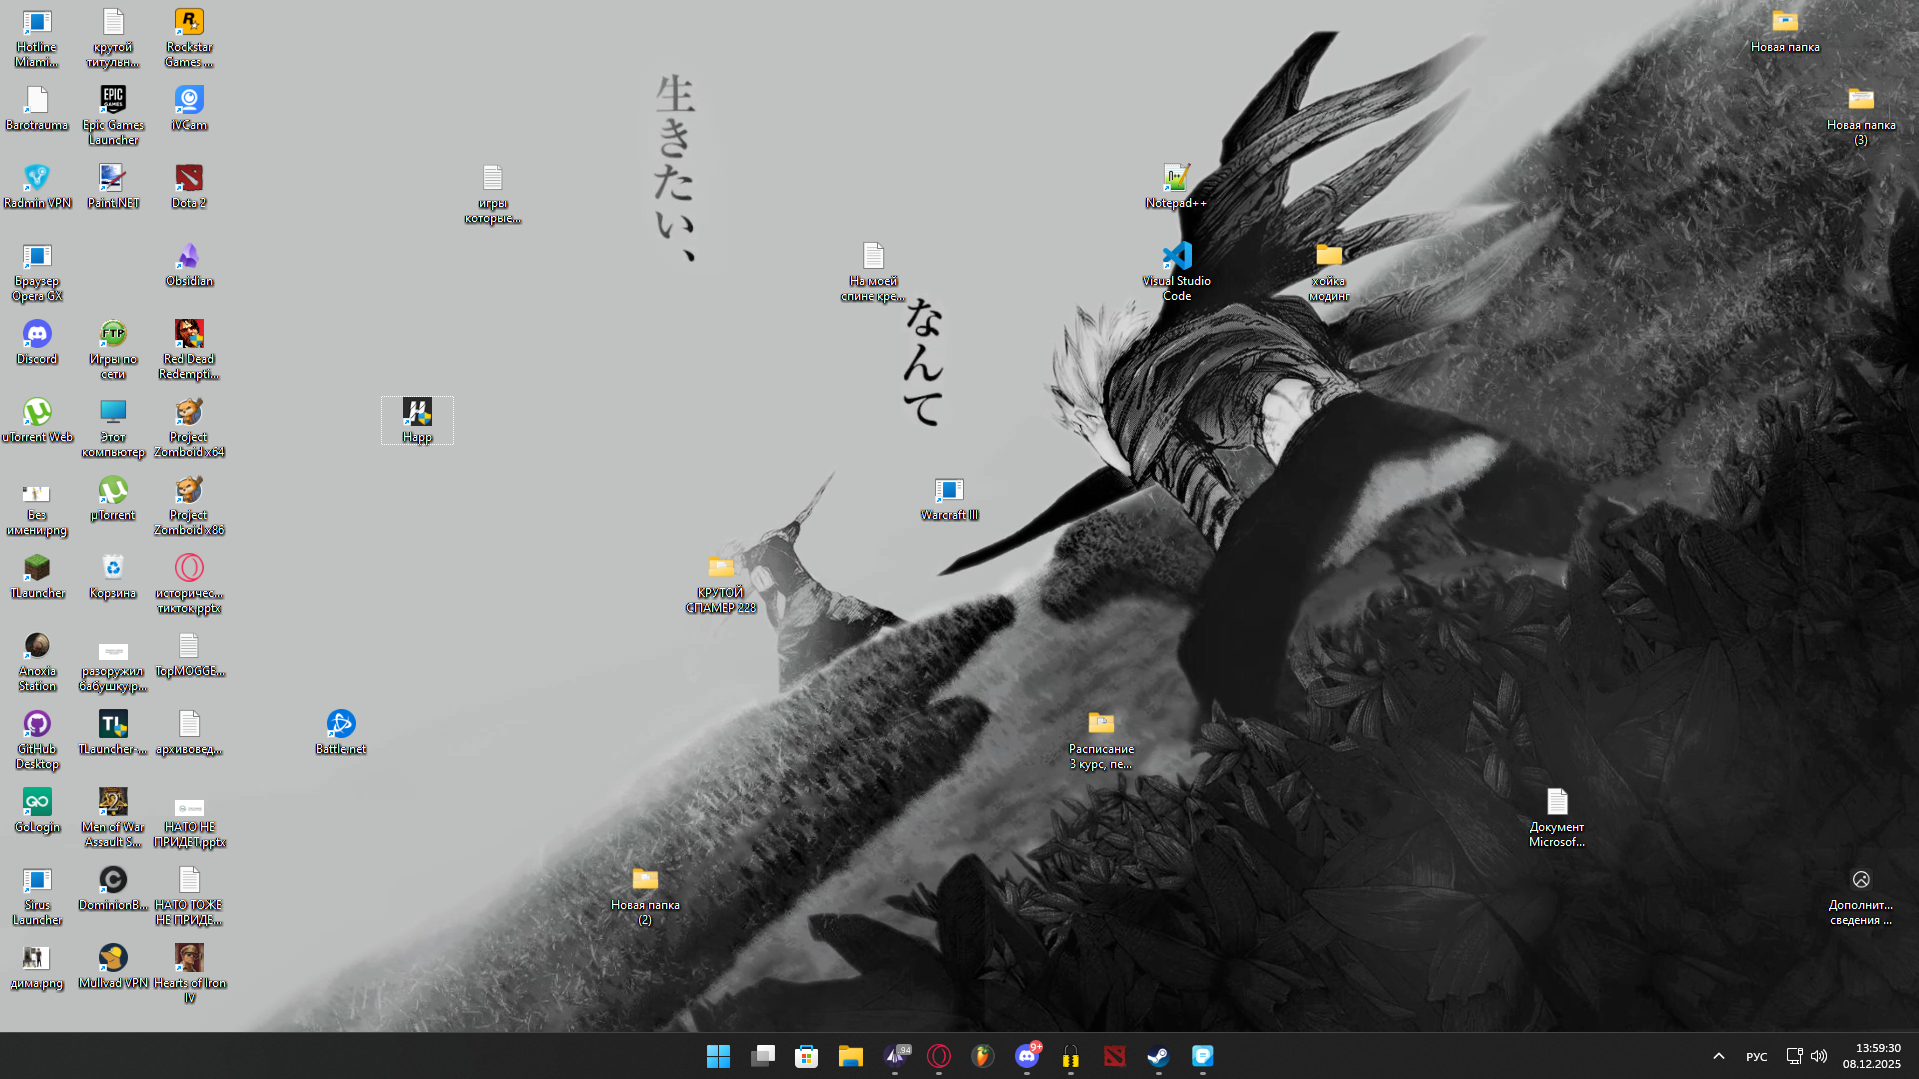Select the игры которые text file

(x=493, y=195)
